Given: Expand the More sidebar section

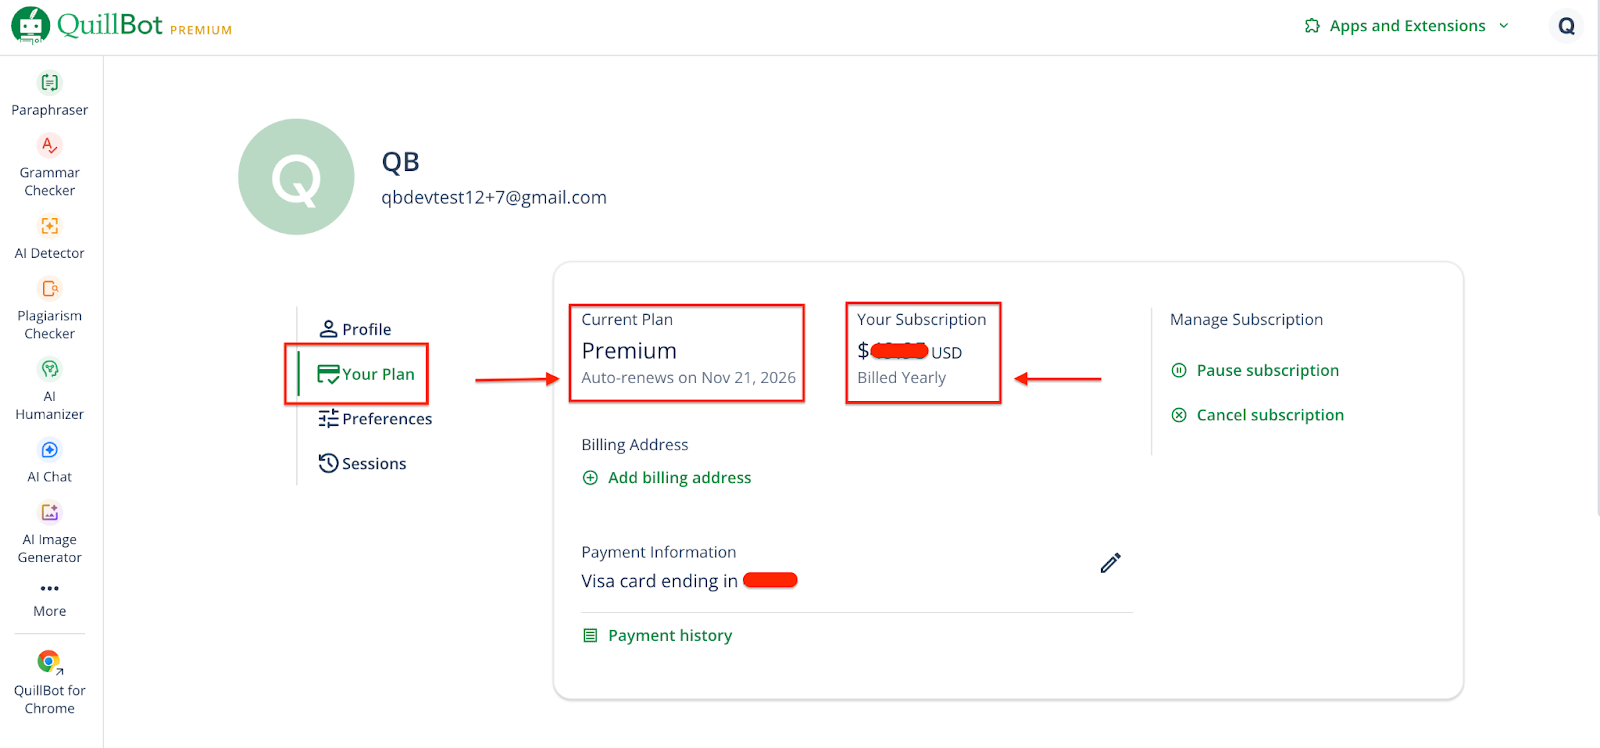Looking at the screenshot, I should point(49,598).
